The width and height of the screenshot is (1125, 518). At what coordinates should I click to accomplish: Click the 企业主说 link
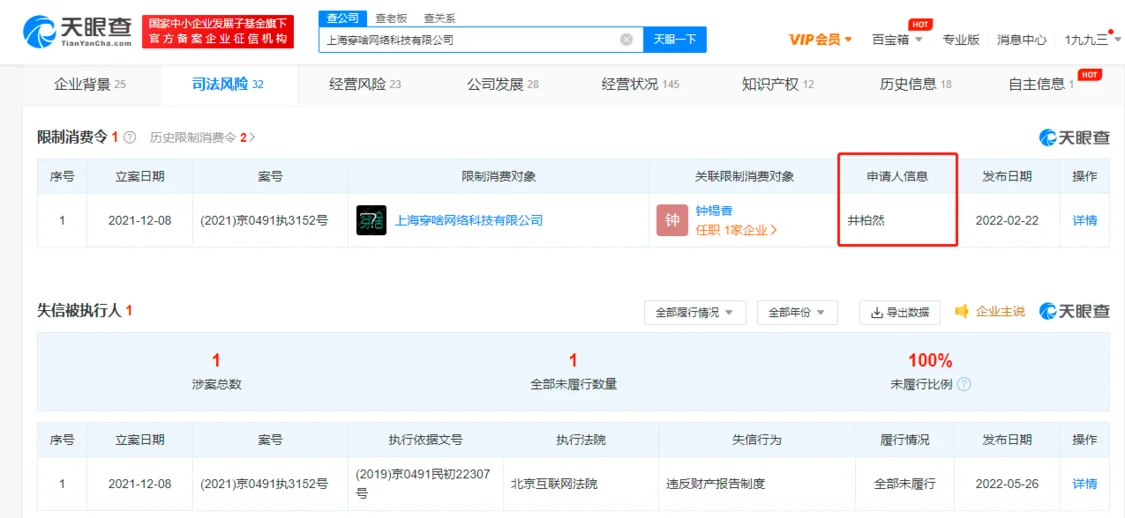click(x=999, y=311)
